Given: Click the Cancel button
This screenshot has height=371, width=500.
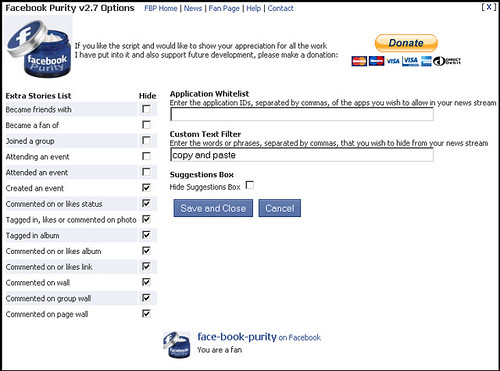Looking at the screenshot, I should (280, 208).
